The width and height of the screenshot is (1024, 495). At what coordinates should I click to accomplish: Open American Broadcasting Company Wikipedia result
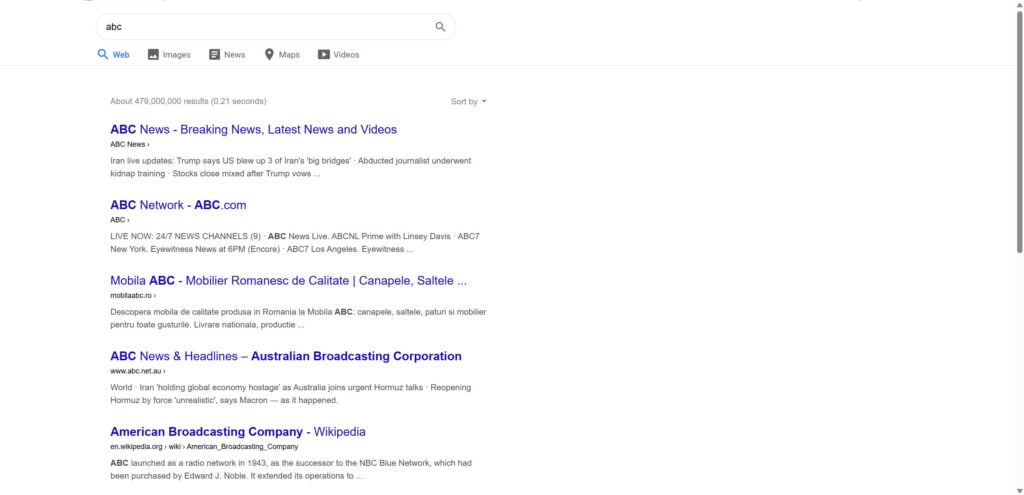coord(238,432)
